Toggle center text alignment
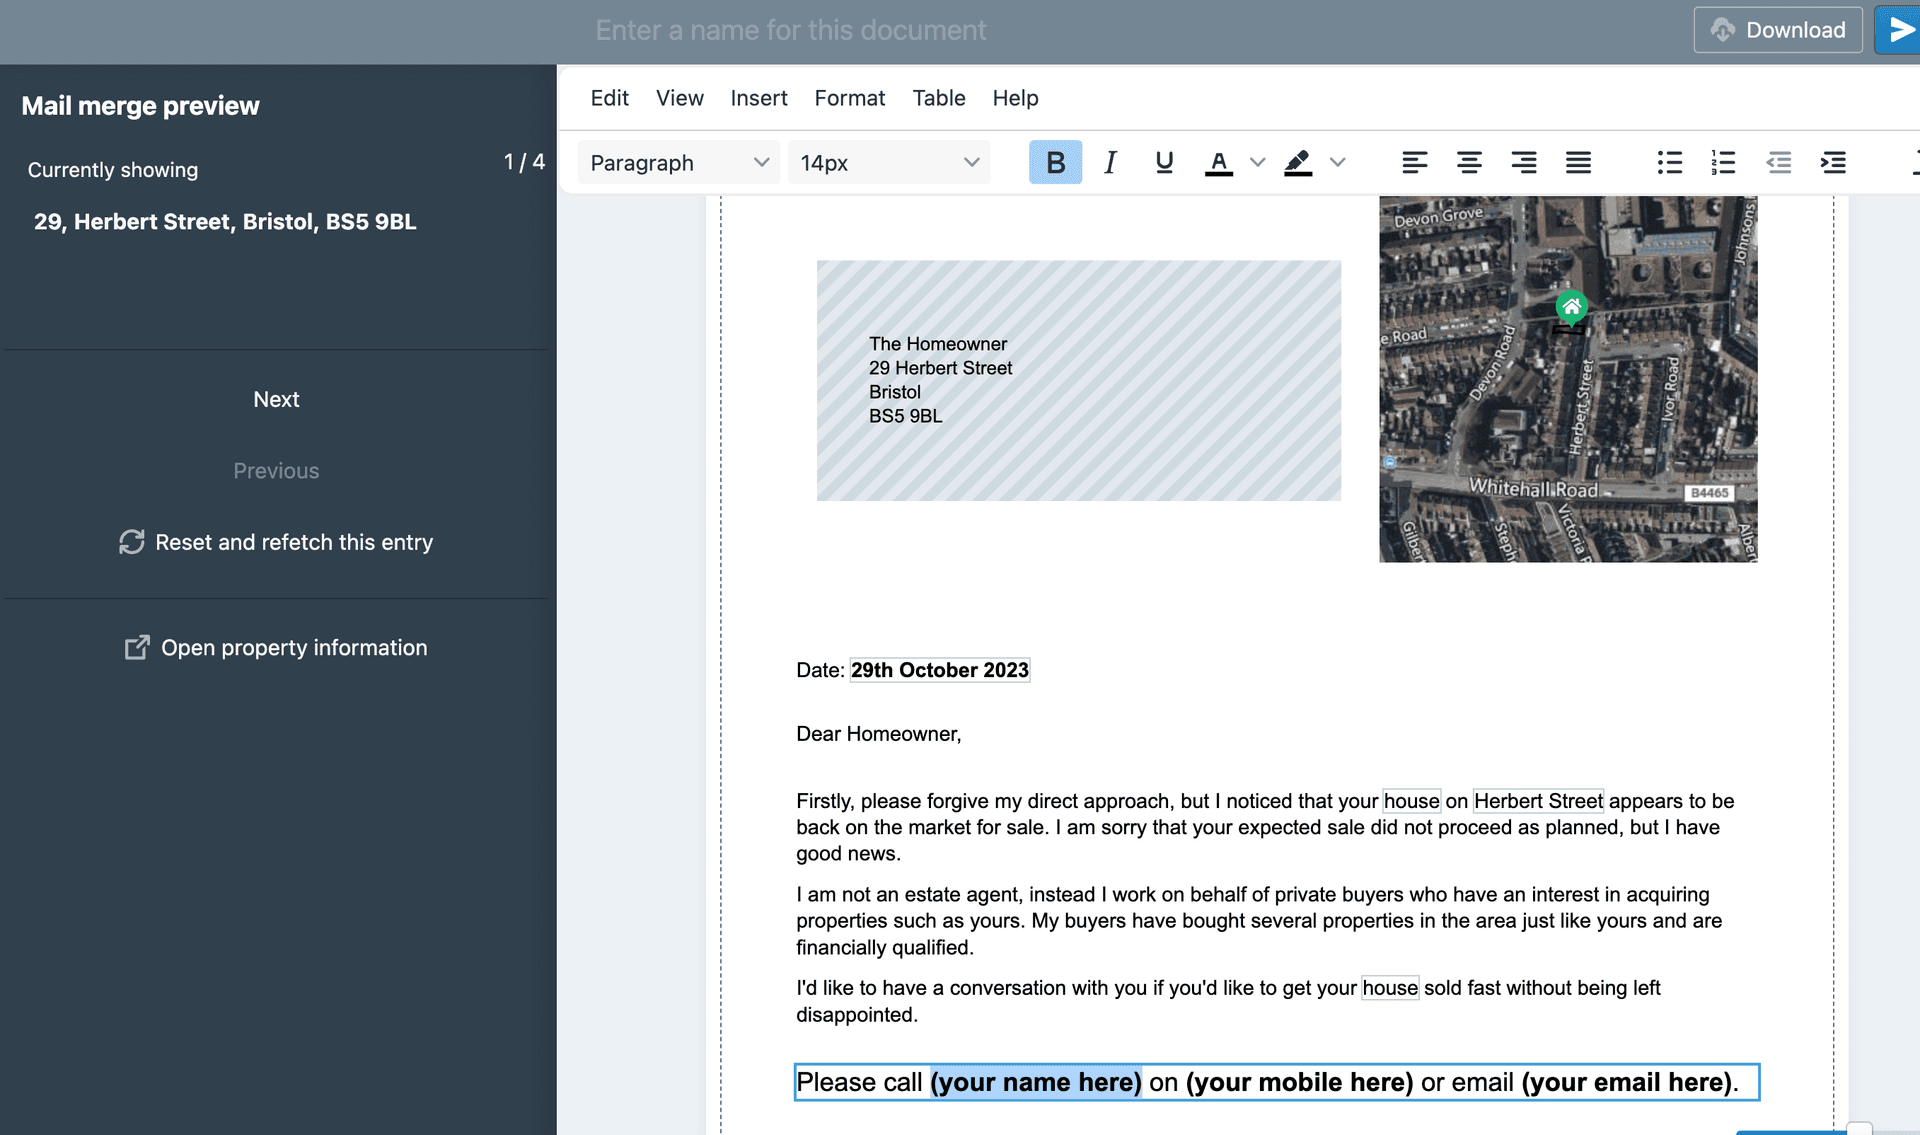The height and width of the screenshot is (1135, 1920). 1469,162
